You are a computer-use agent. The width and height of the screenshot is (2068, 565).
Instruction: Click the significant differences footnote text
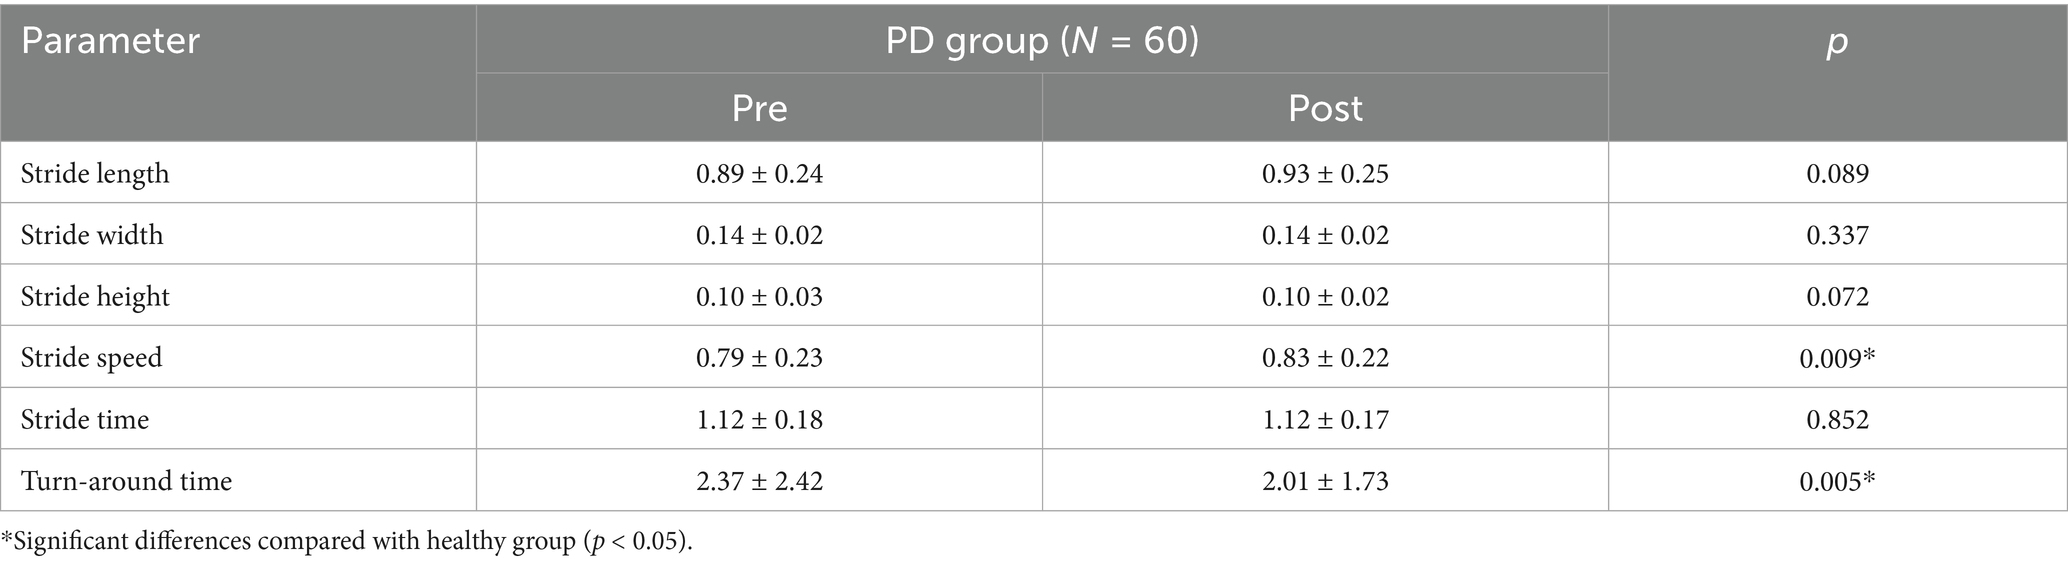coord(346,542)
